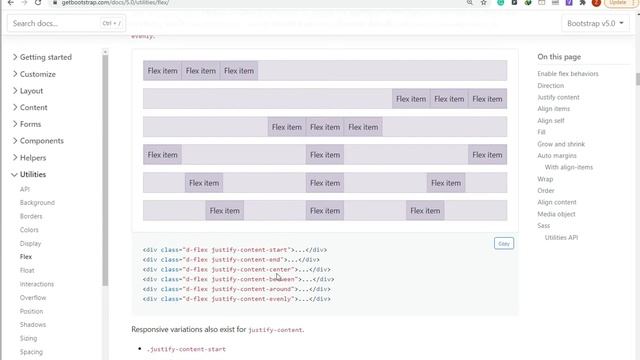Jump to Align content section
640x360 pixels.
click(x=557, y=202)
